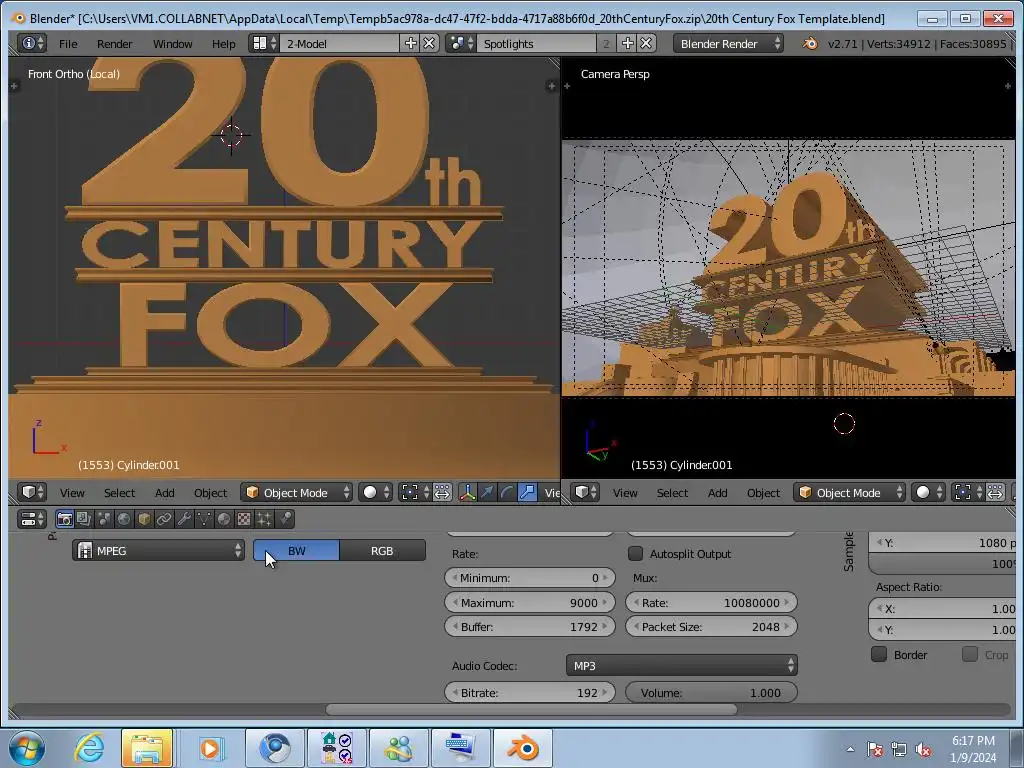Click the Buffer value field 1792

(530, 627)
